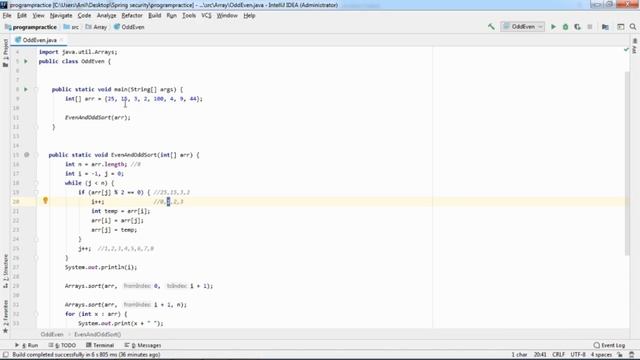This screenshot has height=360, width=640.
Task: Click the grey Stop square icon
Action: [590, 27]
